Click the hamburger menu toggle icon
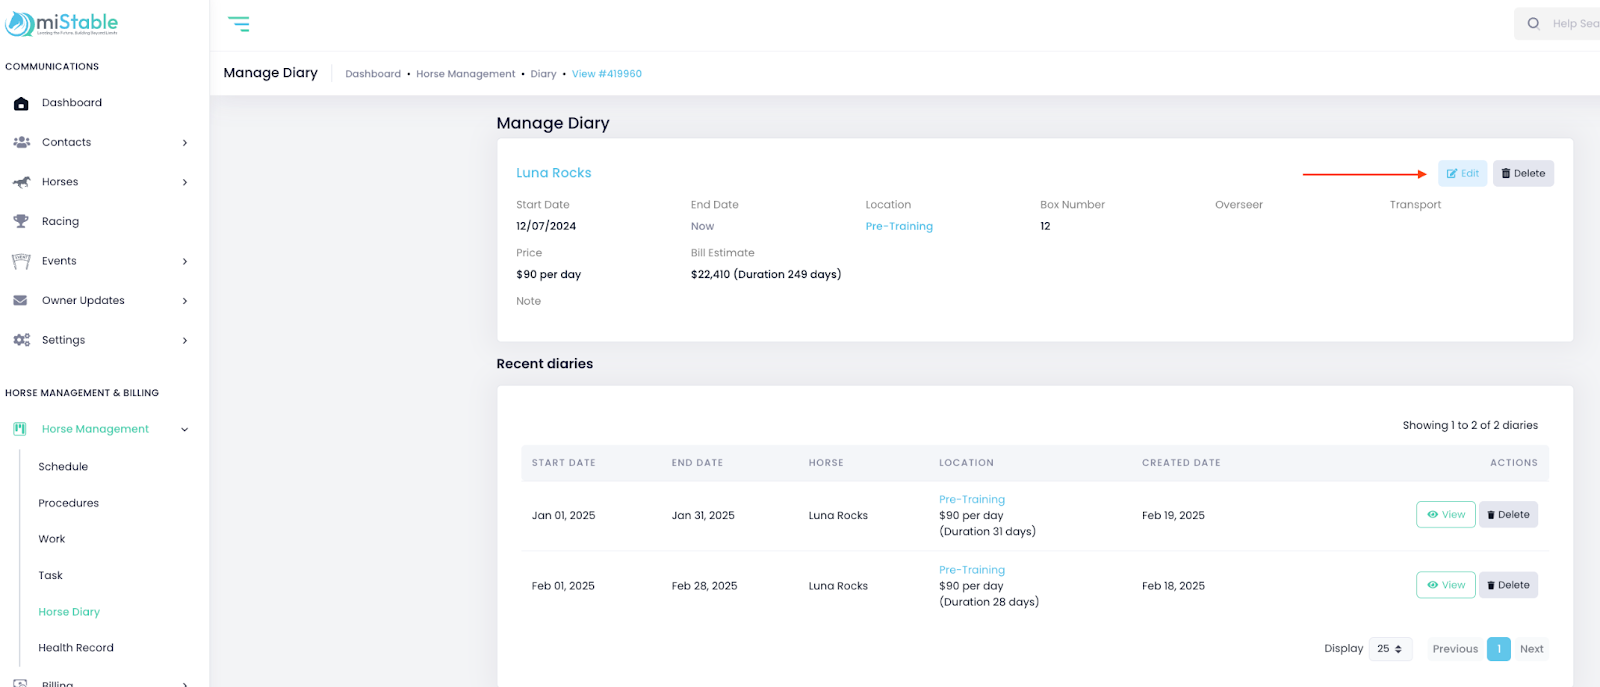This screenshot has height=687, width=1600. pyautogui.click(x=238, y=24)
